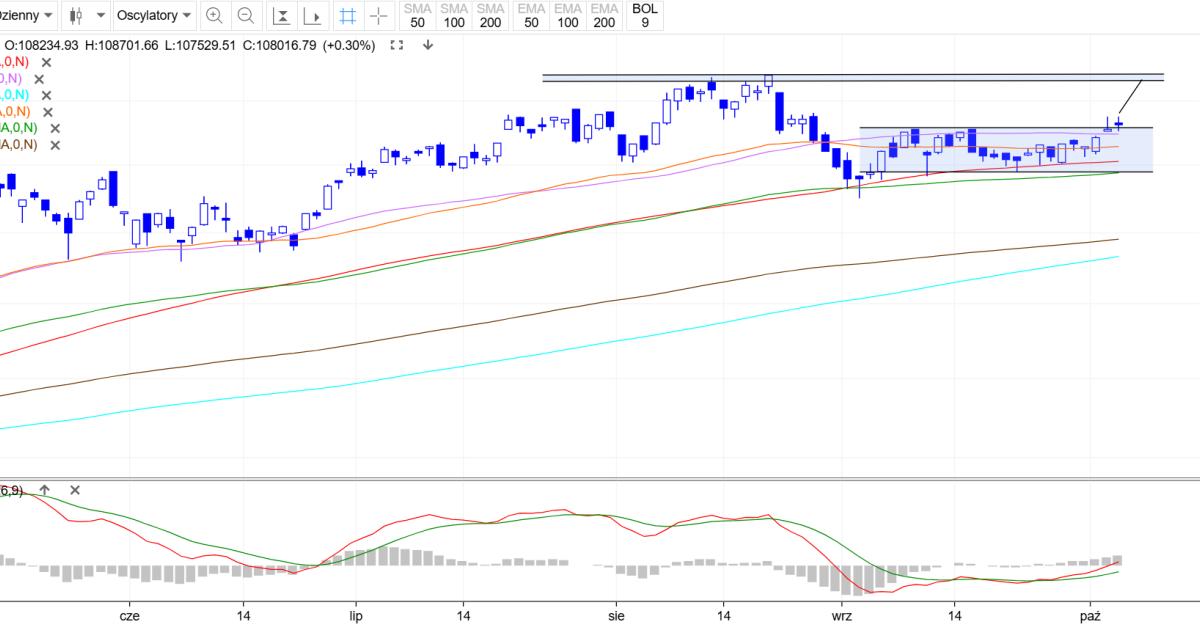Enable the crosshair cursor tool
The height and width of the screenshot is (630, 1200).
click(378, 16)
